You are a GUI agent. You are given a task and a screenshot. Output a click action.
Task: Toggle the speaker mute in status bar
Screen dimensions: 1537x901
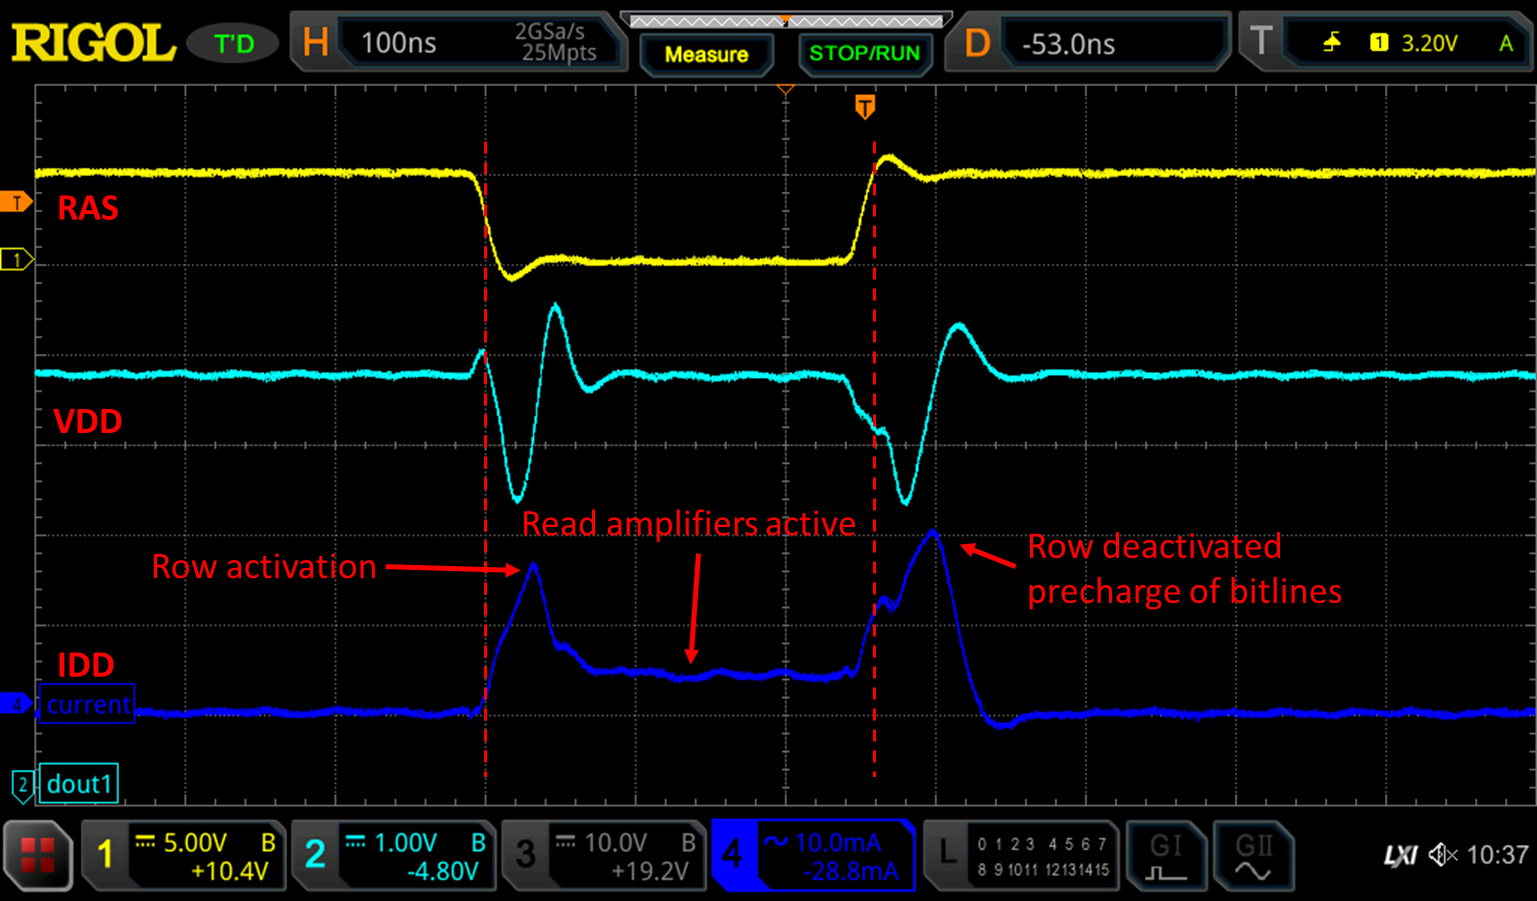[x=1442, y=855]
